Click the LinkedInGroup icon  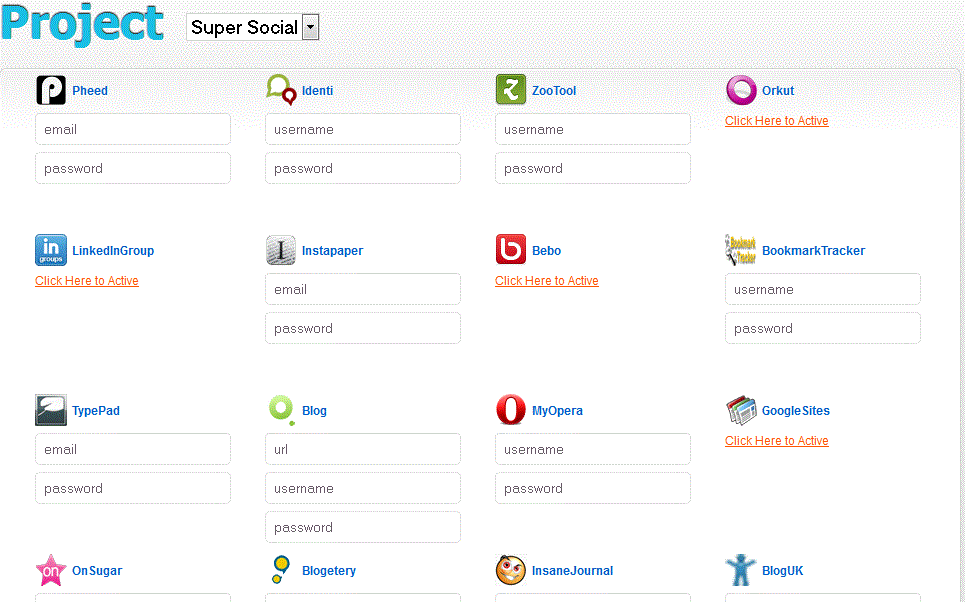[x=51, y=250]
